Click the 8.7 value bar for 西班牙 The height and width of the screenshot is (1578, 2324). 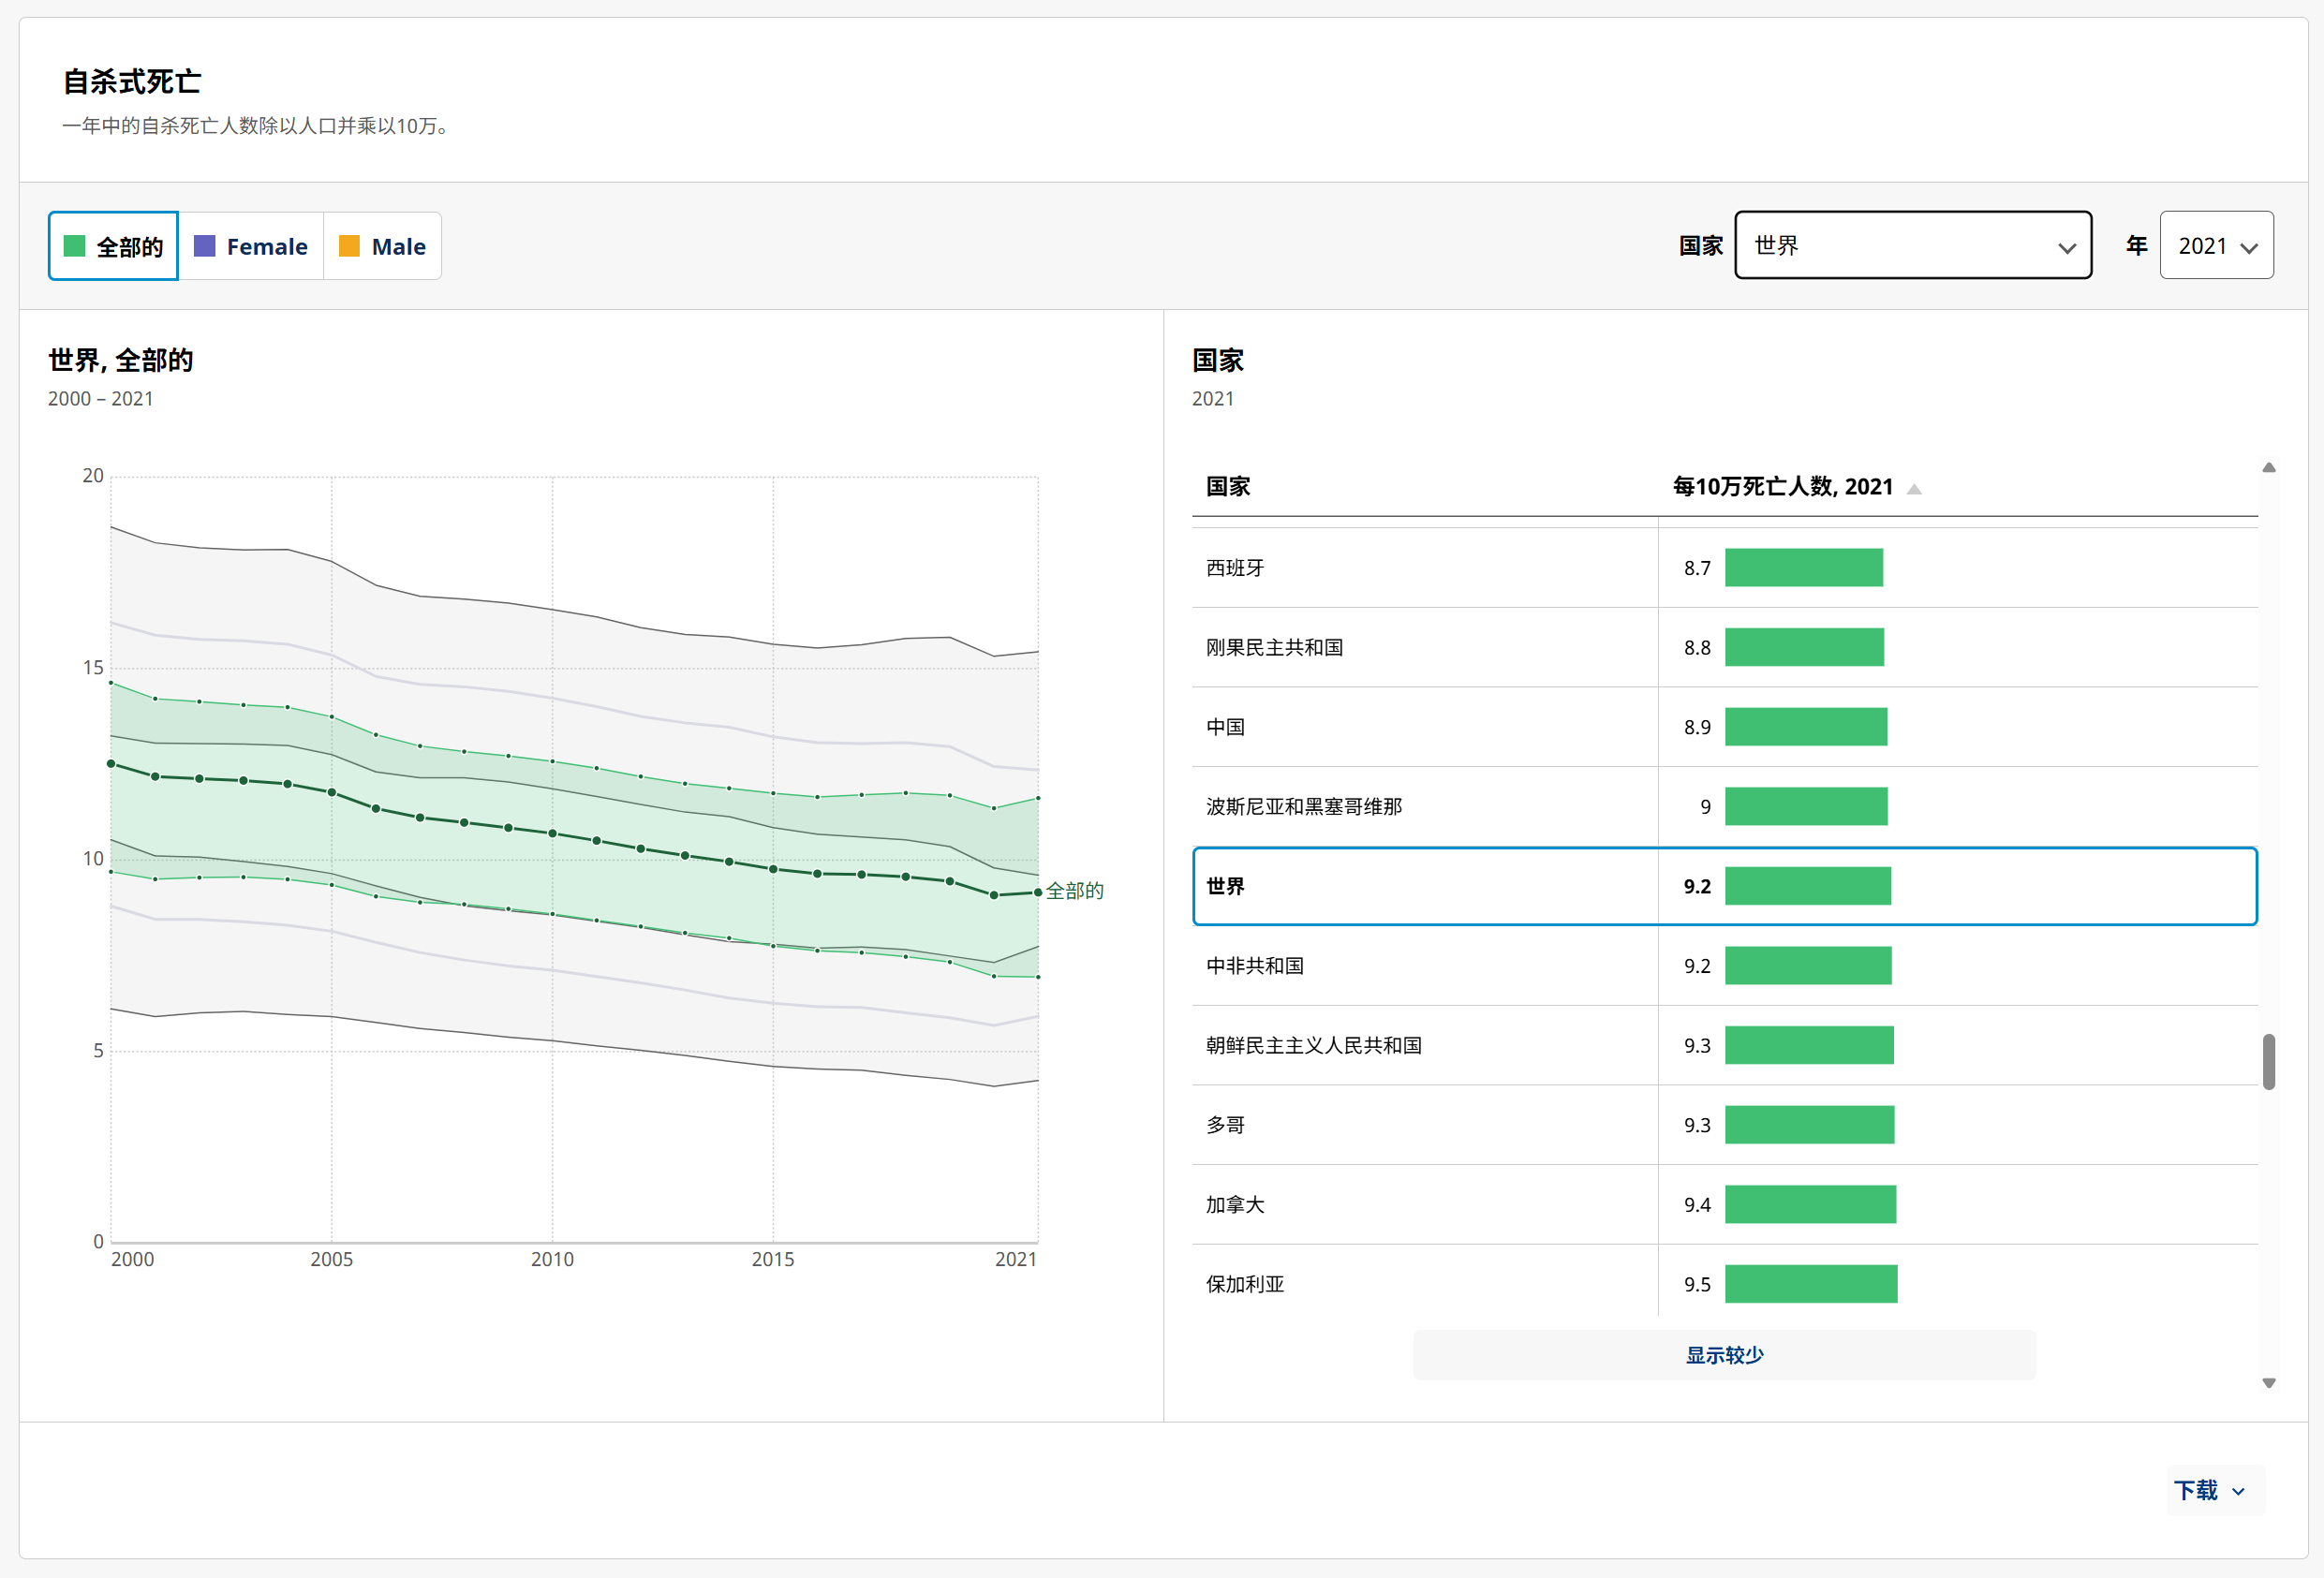pos(1803,568)
